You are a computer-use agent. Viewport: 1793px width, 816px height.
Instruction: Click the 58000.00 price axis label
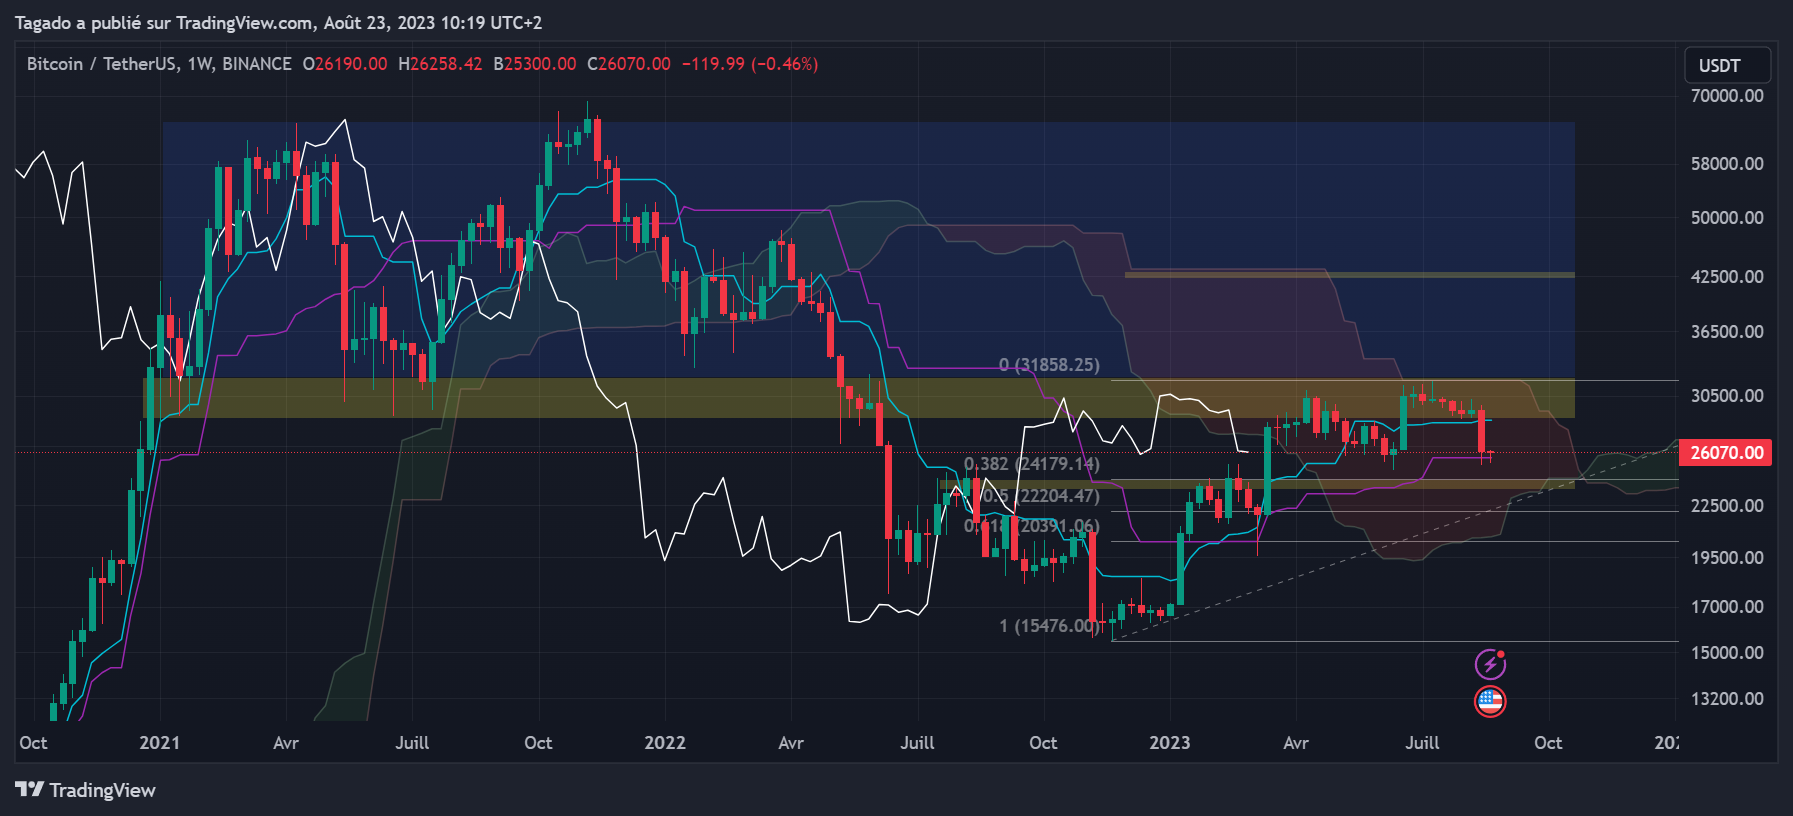[1727, 163]
